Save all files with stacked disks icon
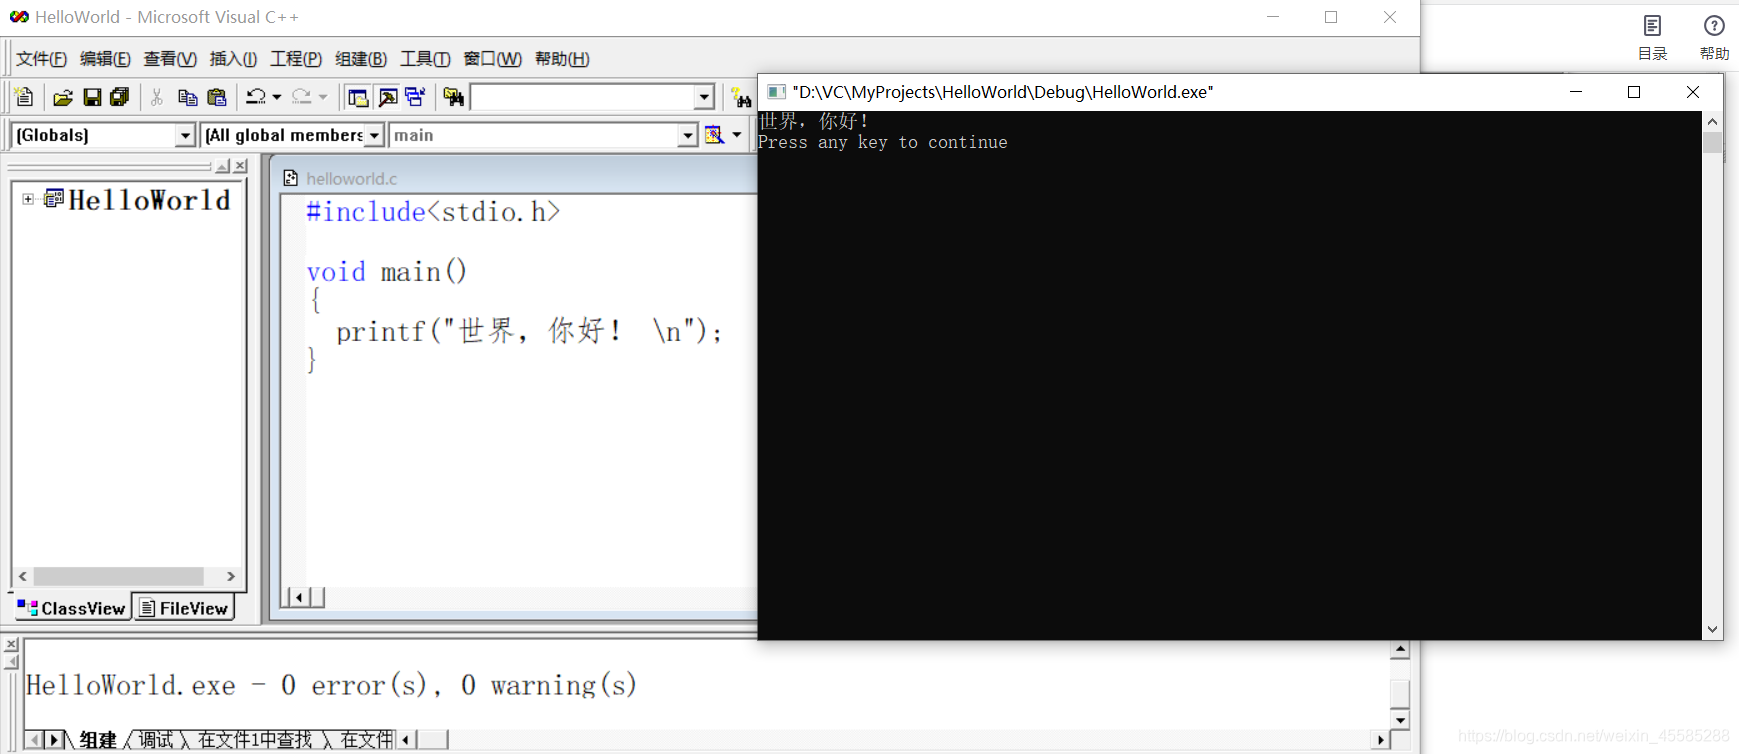The height and width of the screenshot is (754, 1739). click(120, 97)
